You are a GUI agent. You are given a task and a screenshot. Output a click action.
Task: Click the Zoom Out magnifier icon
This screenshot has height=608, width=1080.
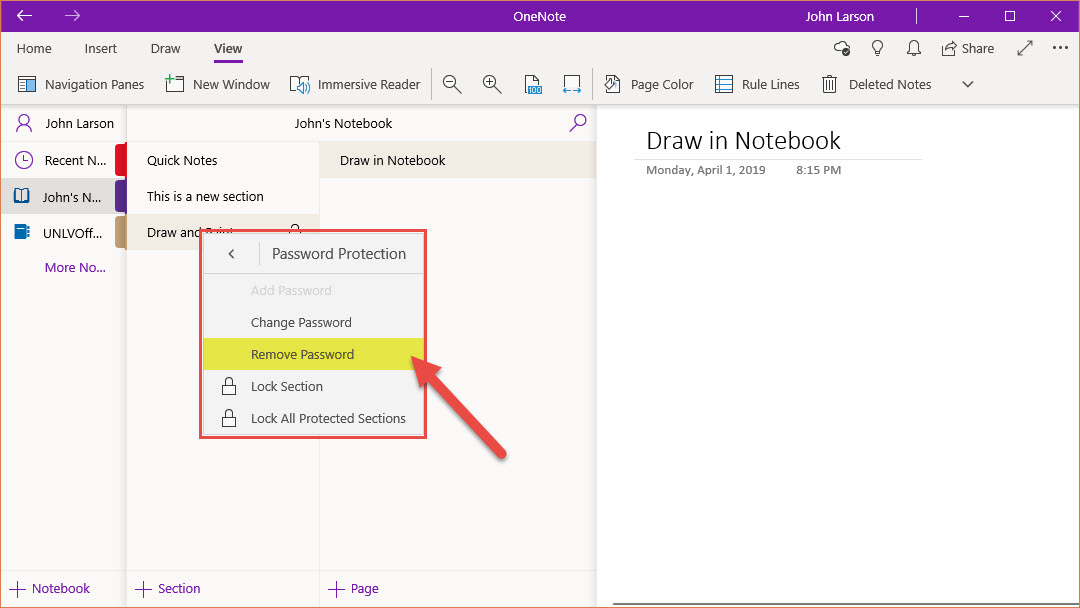pos(452,84)
